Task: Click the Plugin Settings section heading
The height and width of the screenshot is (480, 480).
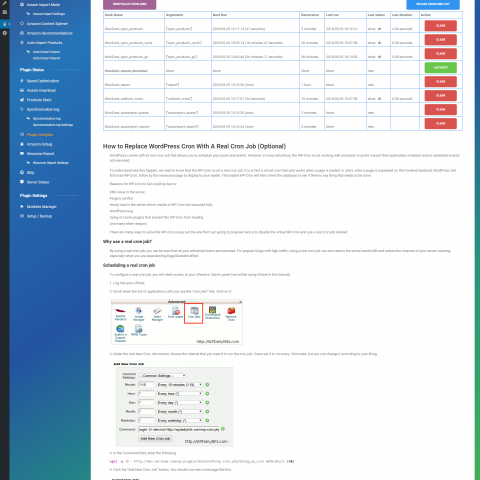Action: (x=33, y=196)
